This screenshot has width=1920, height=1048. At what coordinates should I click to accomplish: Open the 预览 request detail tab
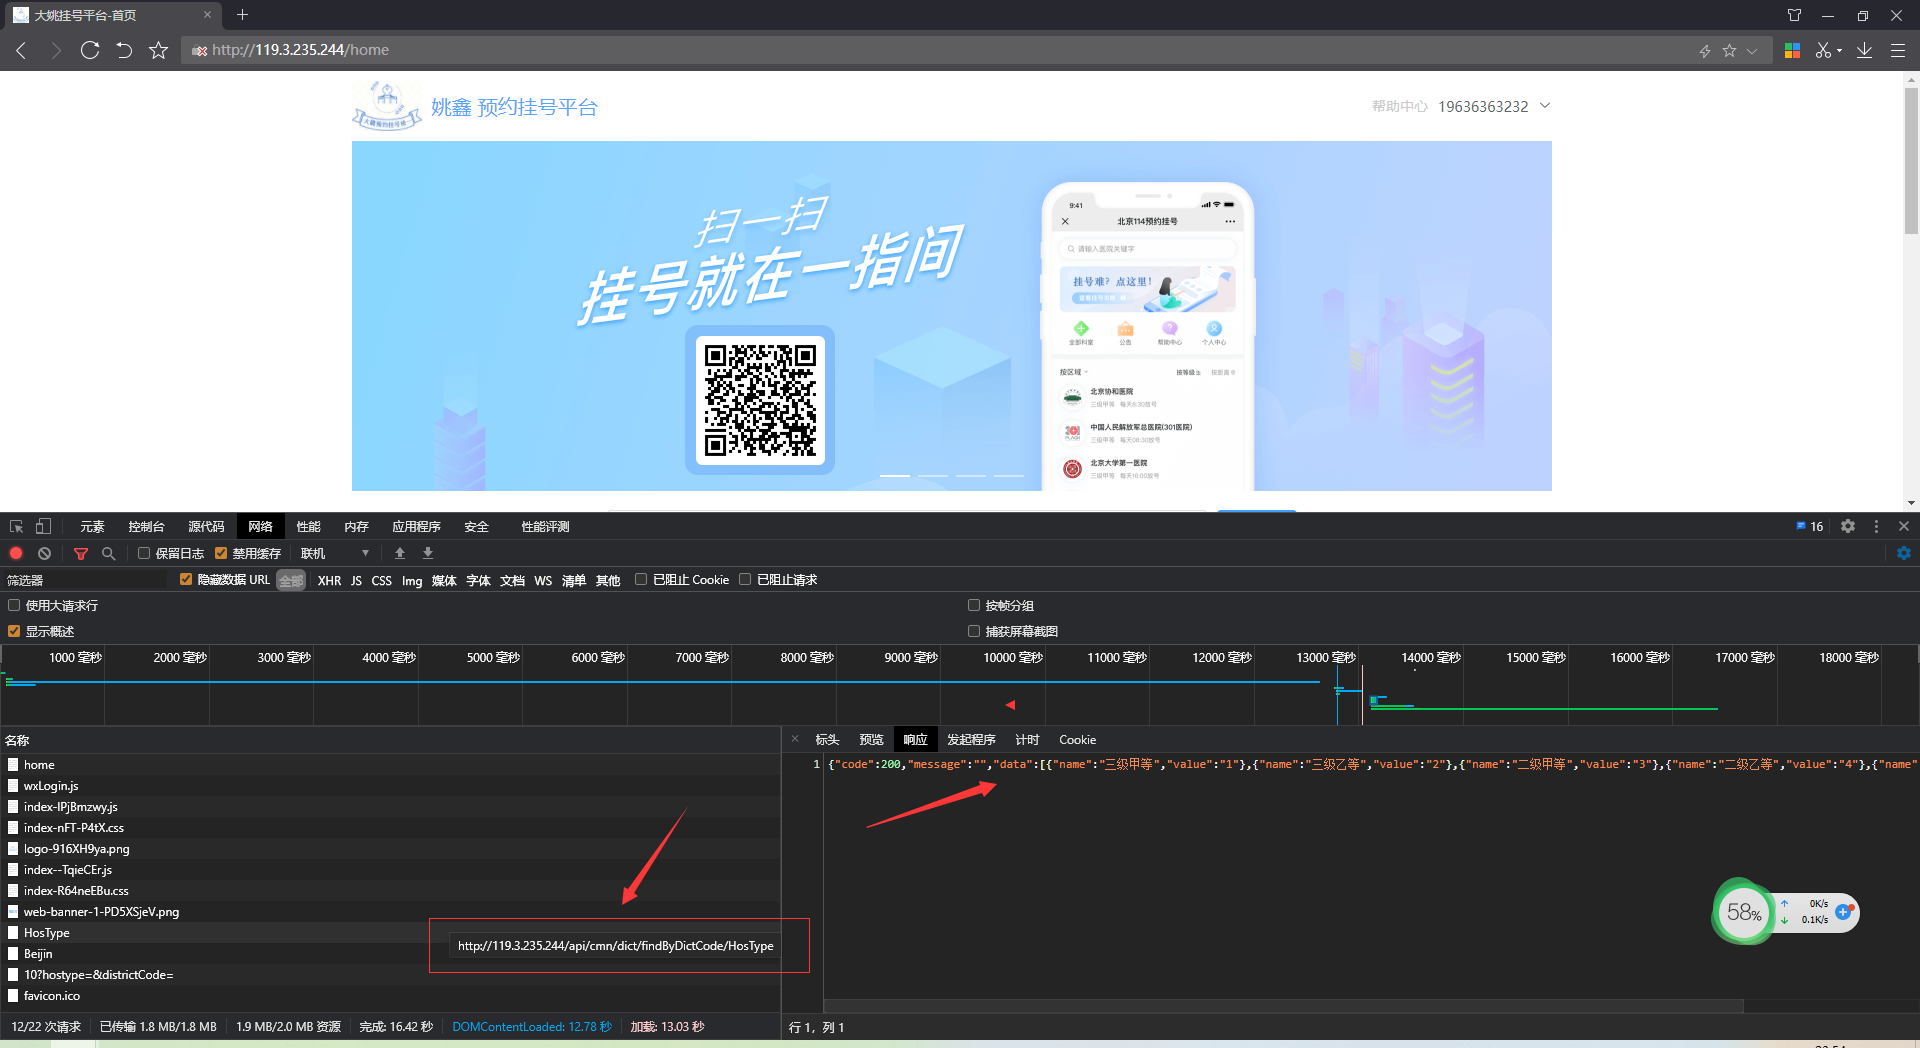coord(871,740)
